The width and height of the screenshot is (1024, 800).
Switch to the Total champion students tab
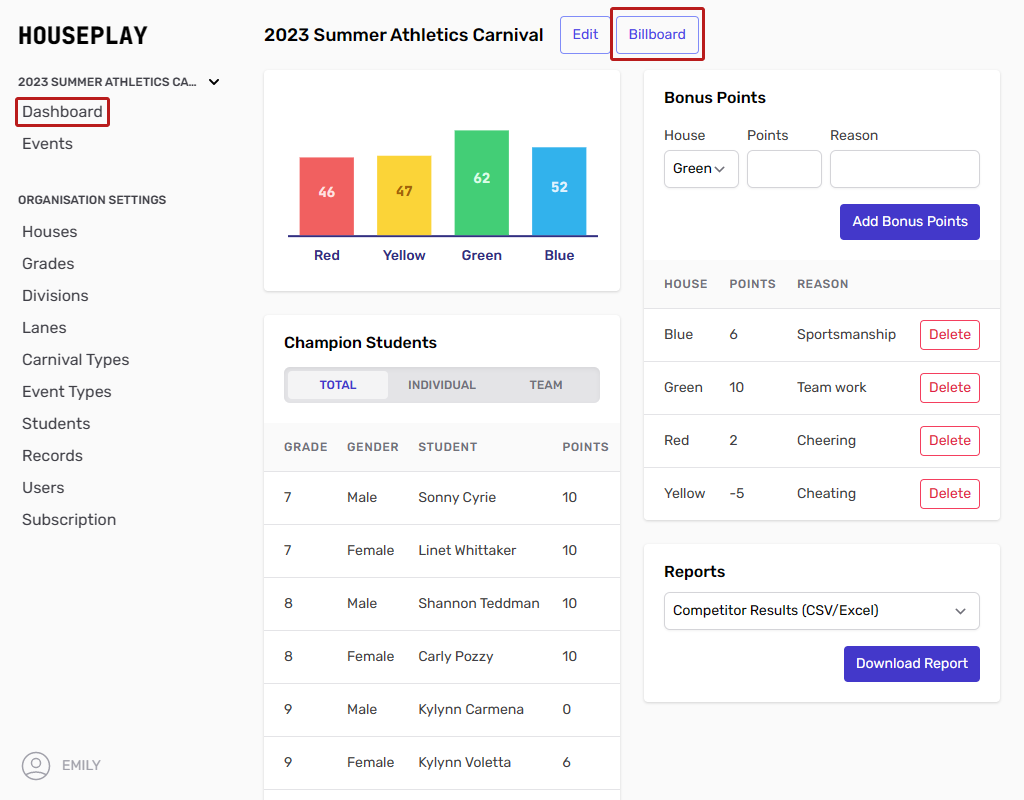click(x=338, y=385)
